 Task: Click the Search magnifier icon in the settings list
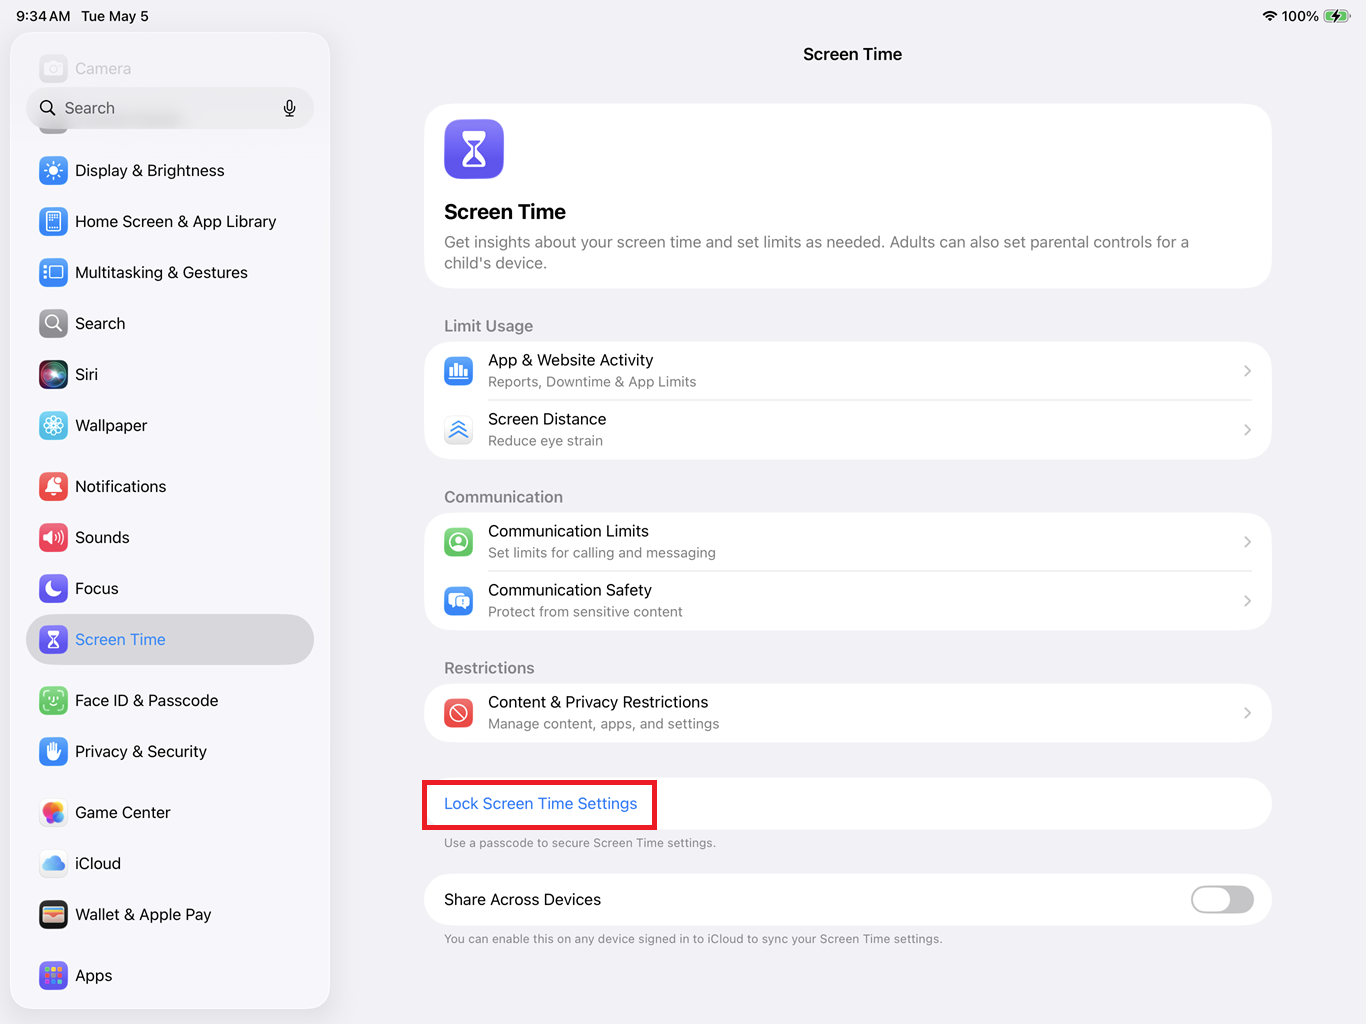(x=53, y=324)
